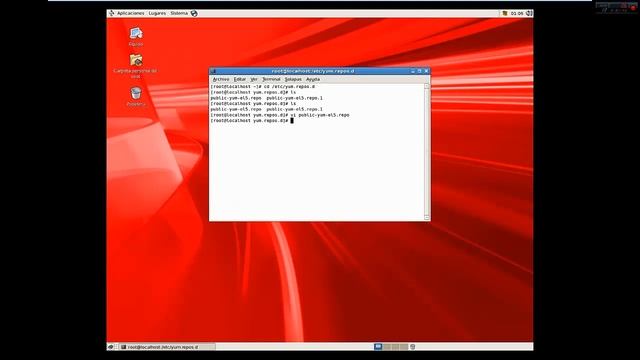Image resolution: width=640 pixels, height=360 pixels.
Task: Switch to the fourth workspace
Action: point(404,347)
